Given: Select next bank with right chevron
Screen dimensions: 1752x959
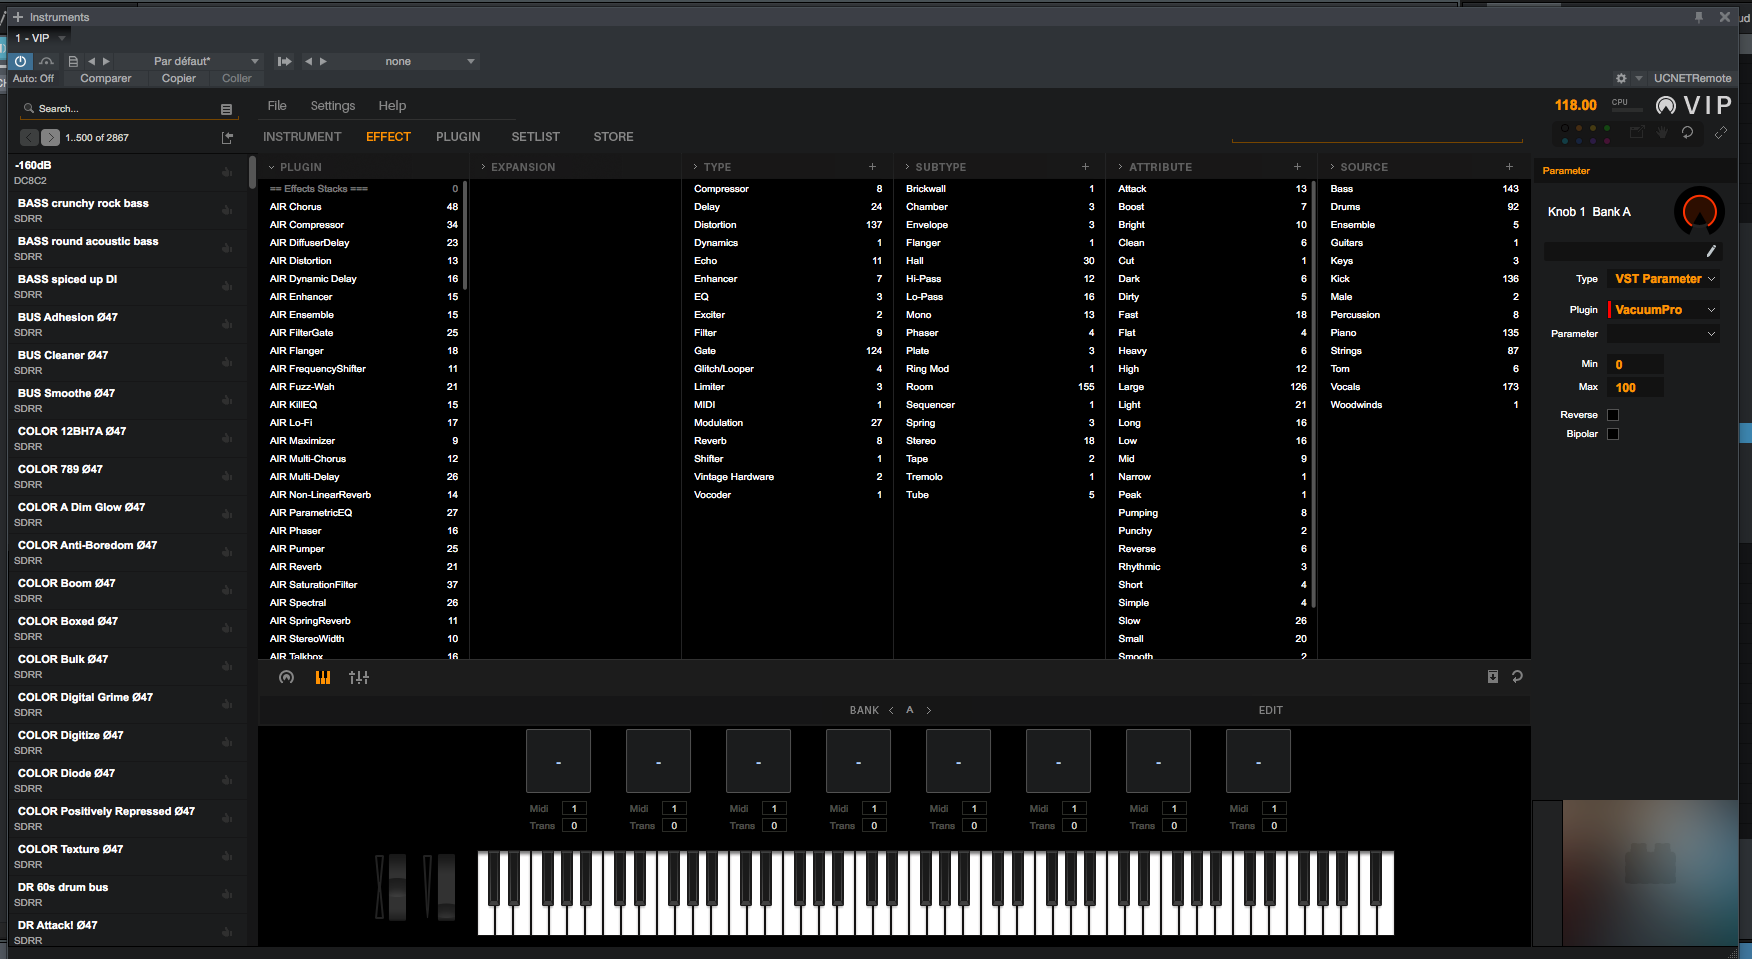Looking at the screenshot, I should (929, 710).
